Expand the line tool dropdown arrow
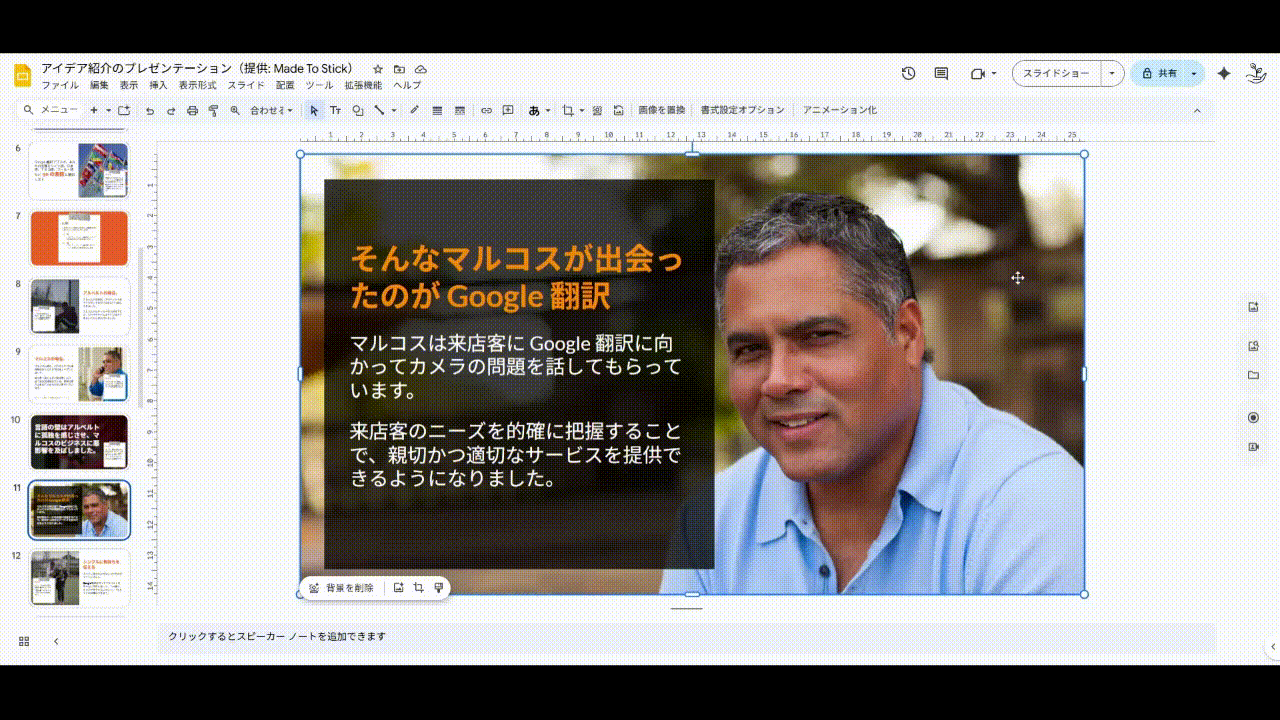Screen dimensions: 1280x720 (x=393, y=110)
